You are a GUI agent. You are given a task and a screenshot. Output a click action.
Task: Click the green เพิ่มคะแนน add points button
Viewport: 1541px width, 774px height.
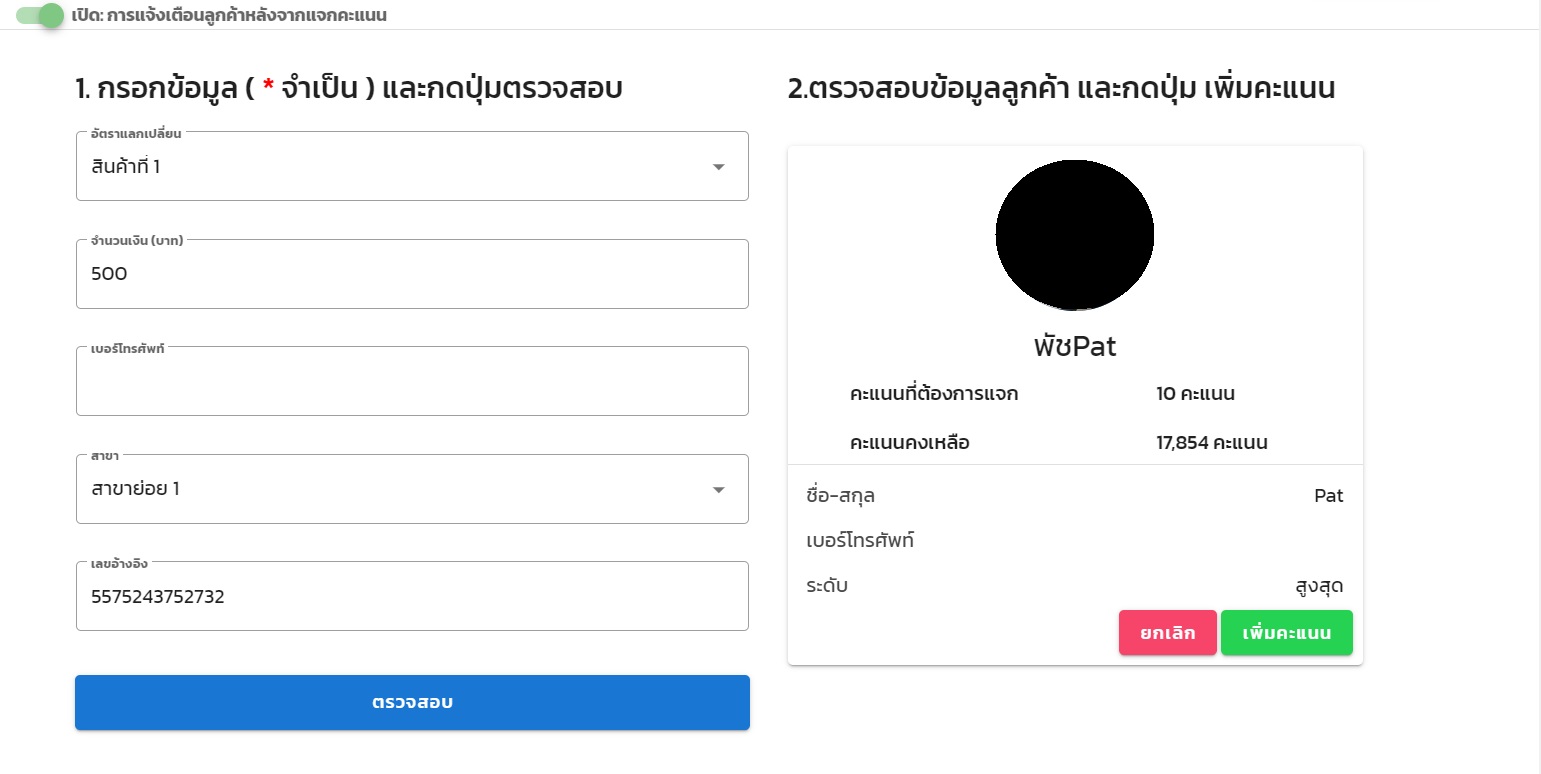pos(1286,632)
